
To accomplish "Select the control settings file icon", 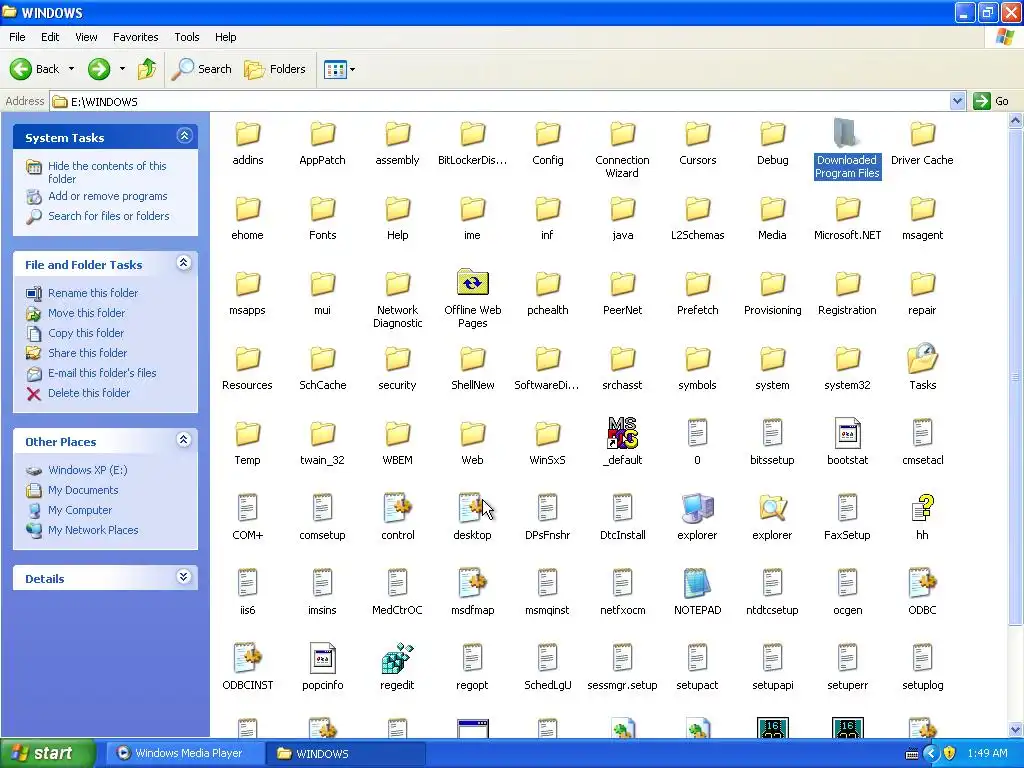I will 398,508.
